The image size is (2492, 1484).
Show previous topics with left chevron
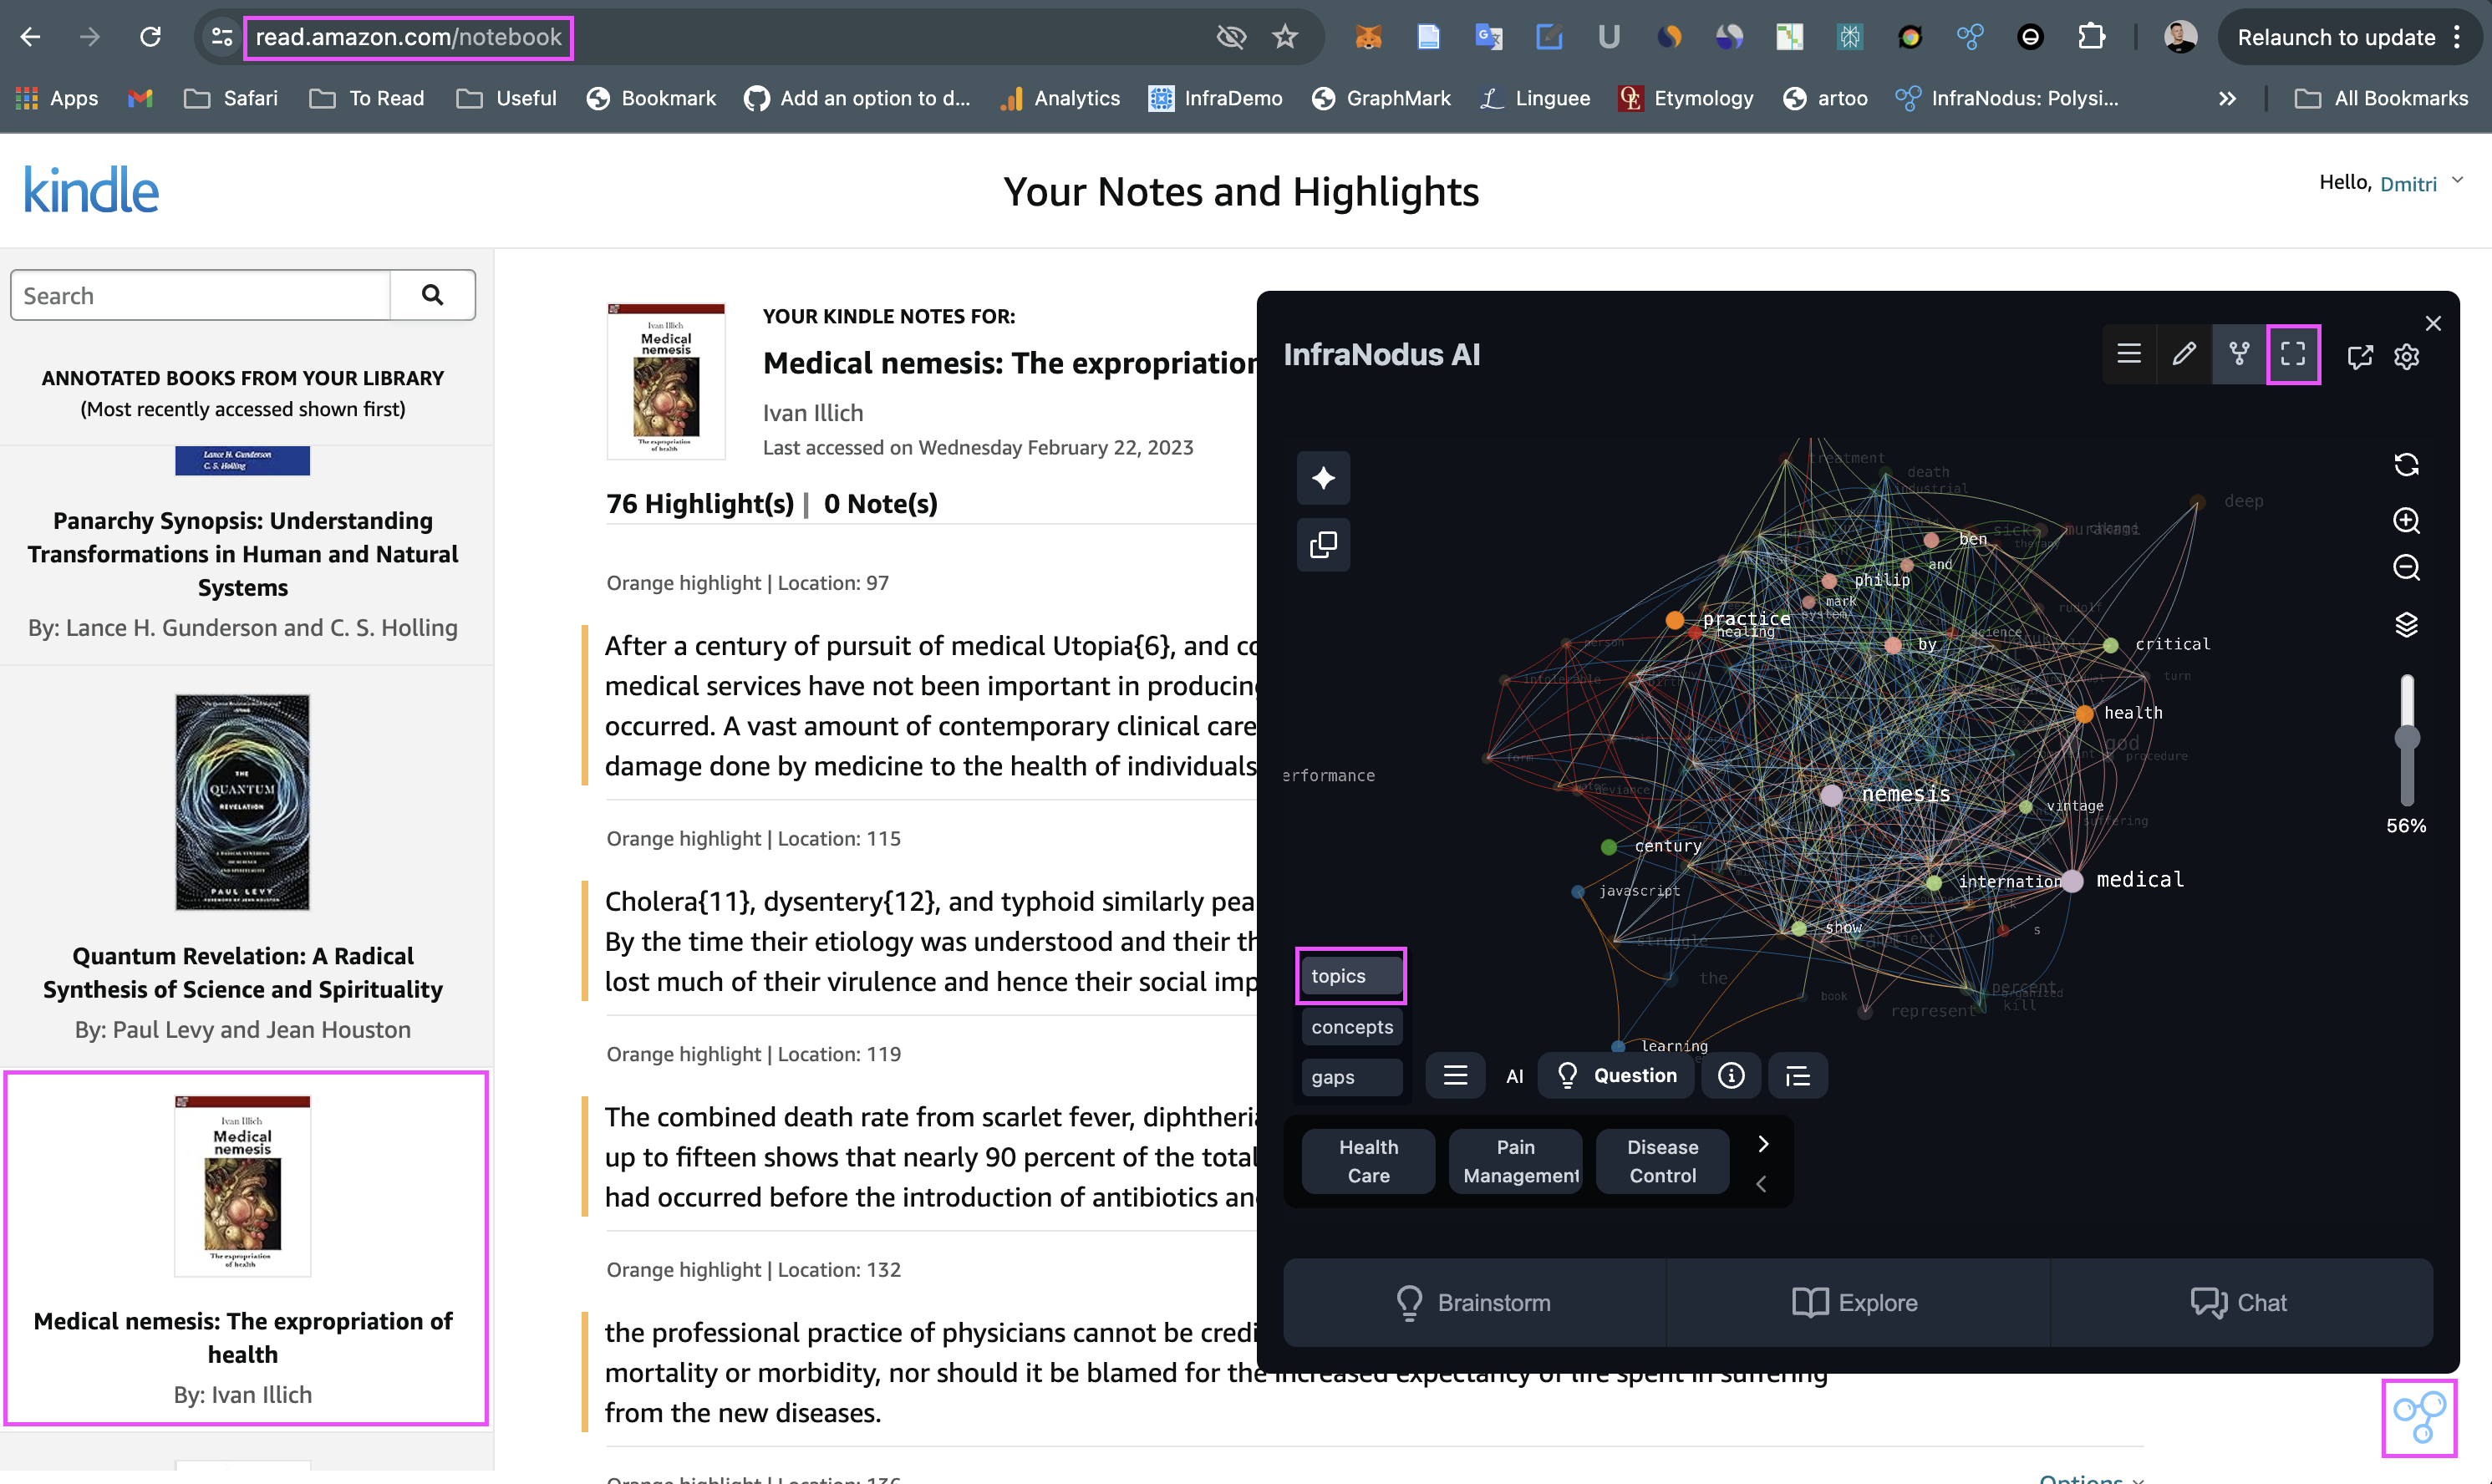click(x=1761, y=1184)
